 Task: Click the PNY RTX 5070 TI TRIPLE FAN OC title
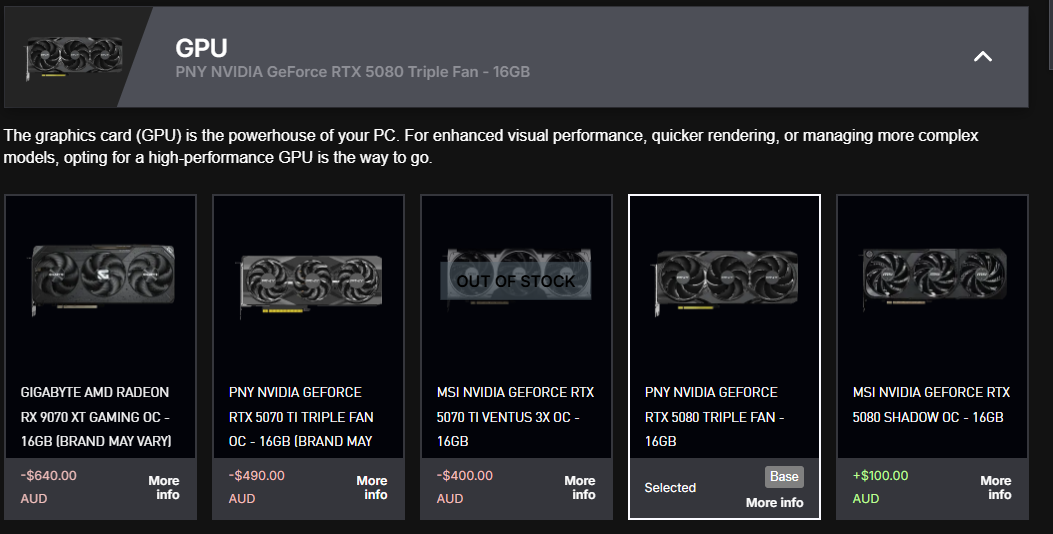(x=302, y=416)
